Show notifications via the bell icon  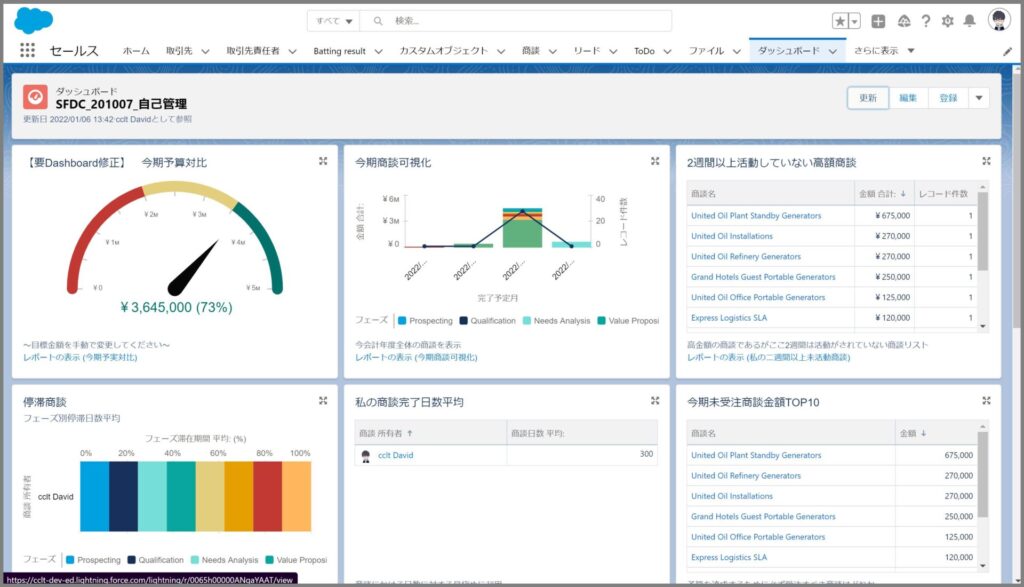[x=969, y=21]
